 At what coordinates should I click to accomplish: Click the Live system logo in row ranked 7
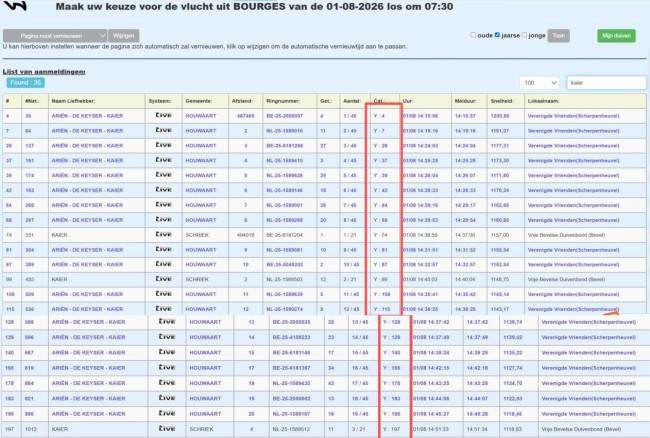pos(163,130)
